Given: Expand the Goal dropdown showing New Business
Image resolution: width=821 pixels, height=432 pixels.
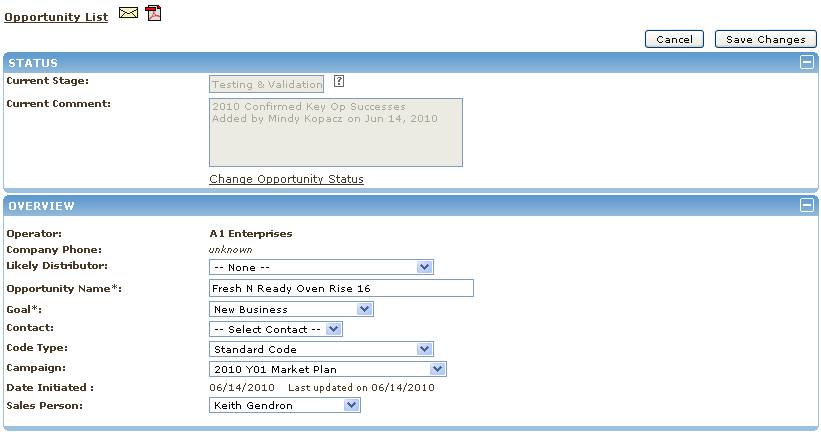Looking at the screenshot, I should pos(291,309).
